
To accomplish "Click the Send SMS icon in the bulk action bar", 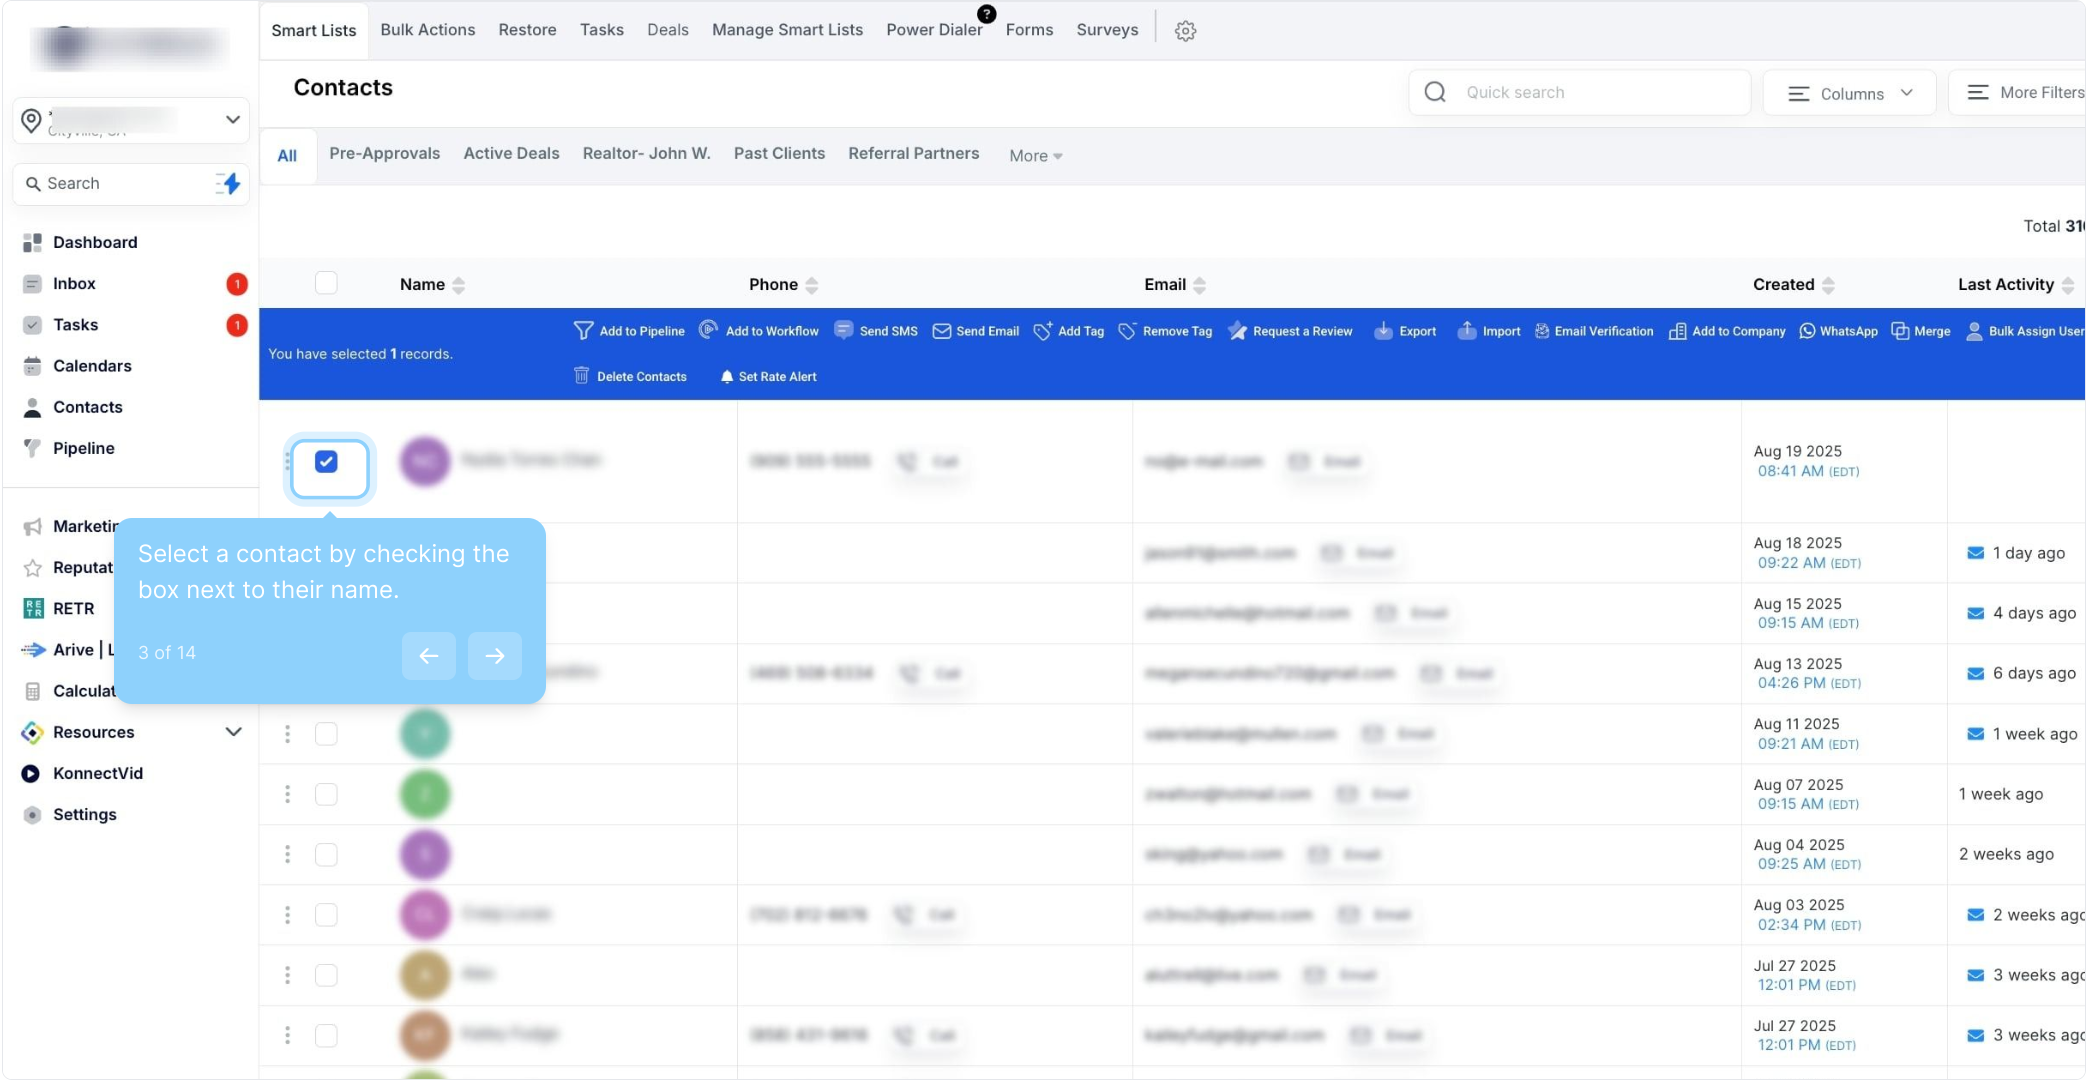I will click(843, 330).
